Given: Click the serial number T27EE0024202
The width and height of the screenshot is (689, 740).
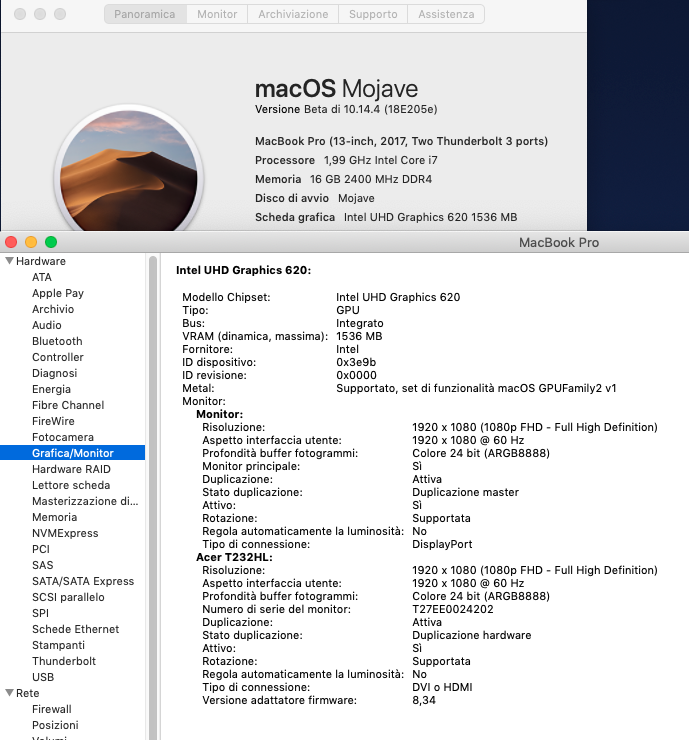Looking at the screenshot, I should point(453,609).
